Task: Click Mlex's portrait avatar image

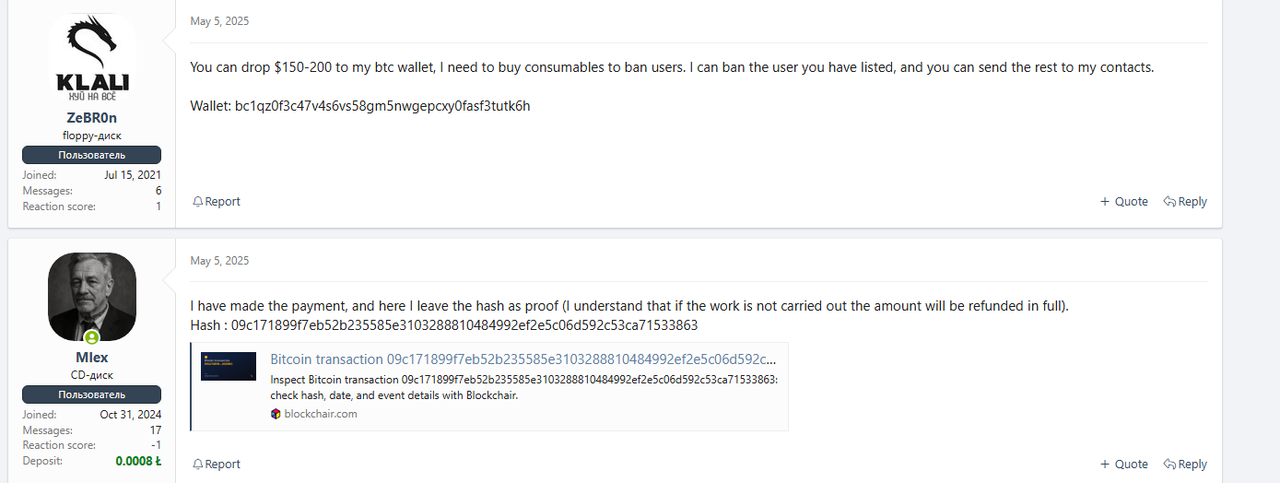Action: [x=92, y=296]
